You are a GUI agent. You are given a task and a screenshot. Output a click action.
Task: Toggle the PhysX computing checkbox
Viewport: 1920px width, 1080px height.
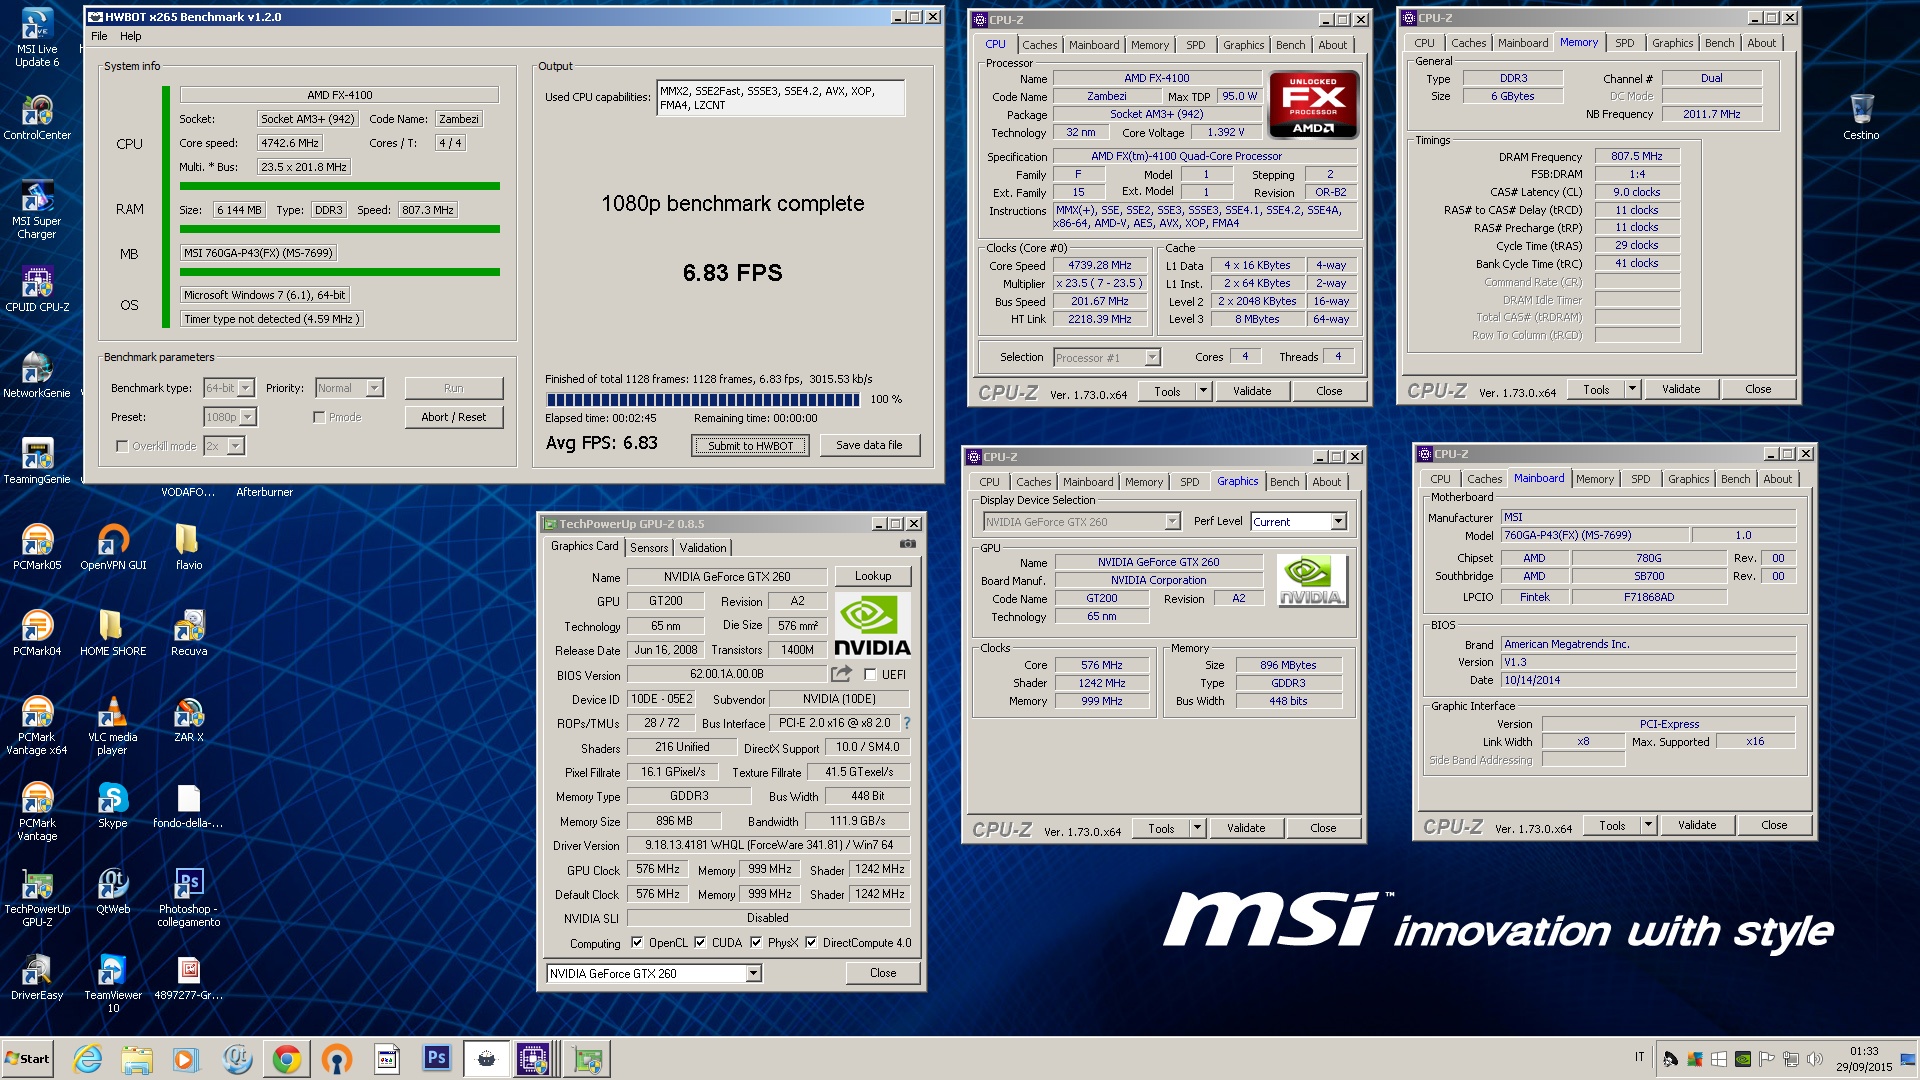tap(756, 942)
